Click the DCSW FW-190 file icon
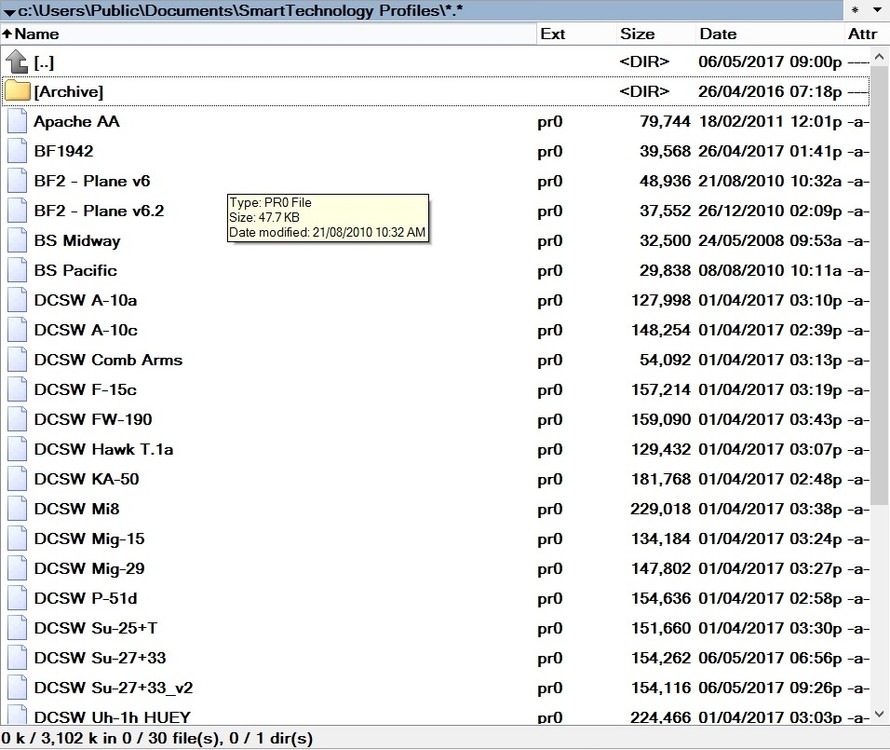The height and width of the screenshot is (750, 890). click(x=17, y=420)
